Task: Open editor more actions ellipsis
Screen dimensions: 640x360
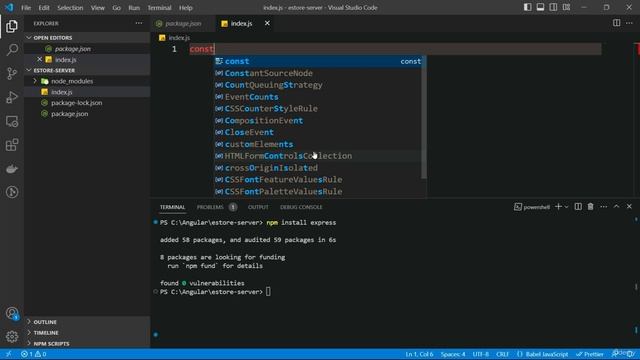Action: tap(629, 23)
